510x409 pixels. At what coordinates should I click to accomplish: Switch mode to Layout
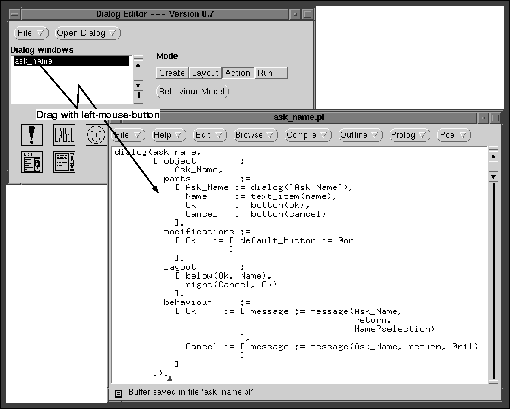pos(205,73)
